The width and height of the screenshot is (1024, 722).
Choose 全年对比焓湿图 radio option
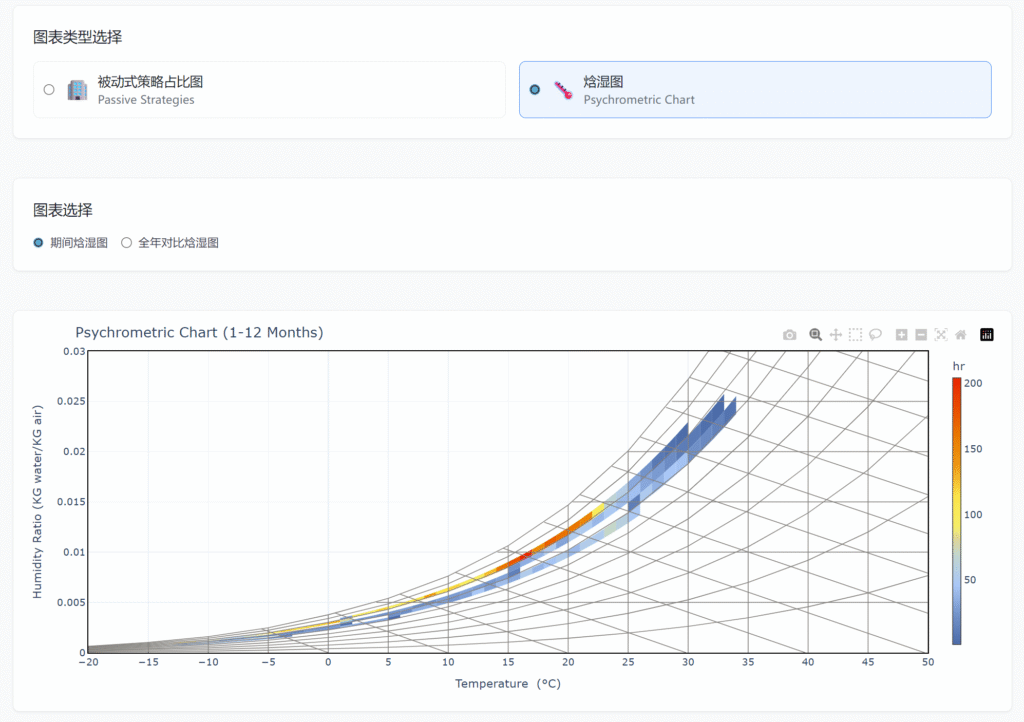(127, 243)
